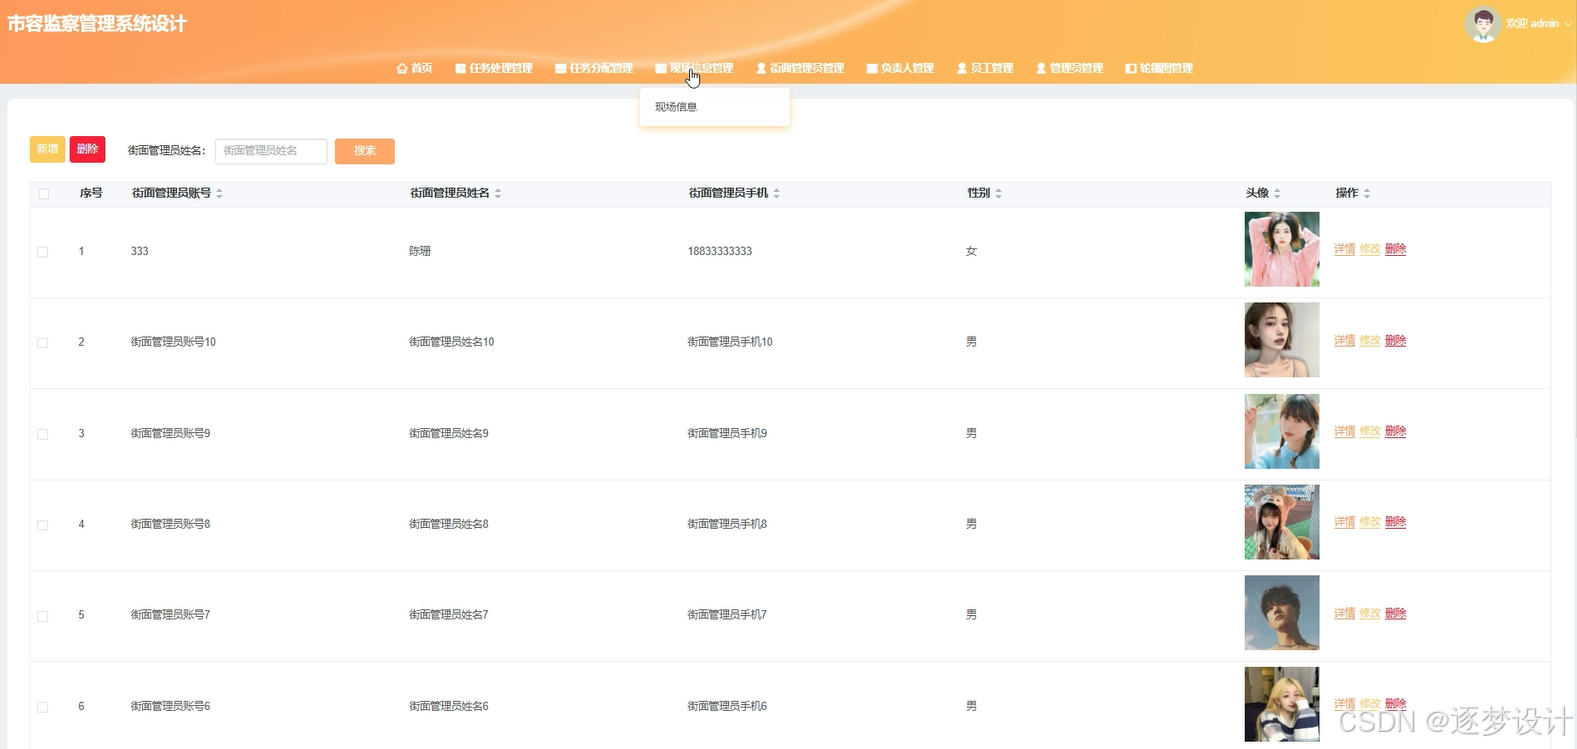The width and height of the screenshot is (1577, 749).
Task: Open the 员工管理 menu
Action: click(x=985, y=68)
